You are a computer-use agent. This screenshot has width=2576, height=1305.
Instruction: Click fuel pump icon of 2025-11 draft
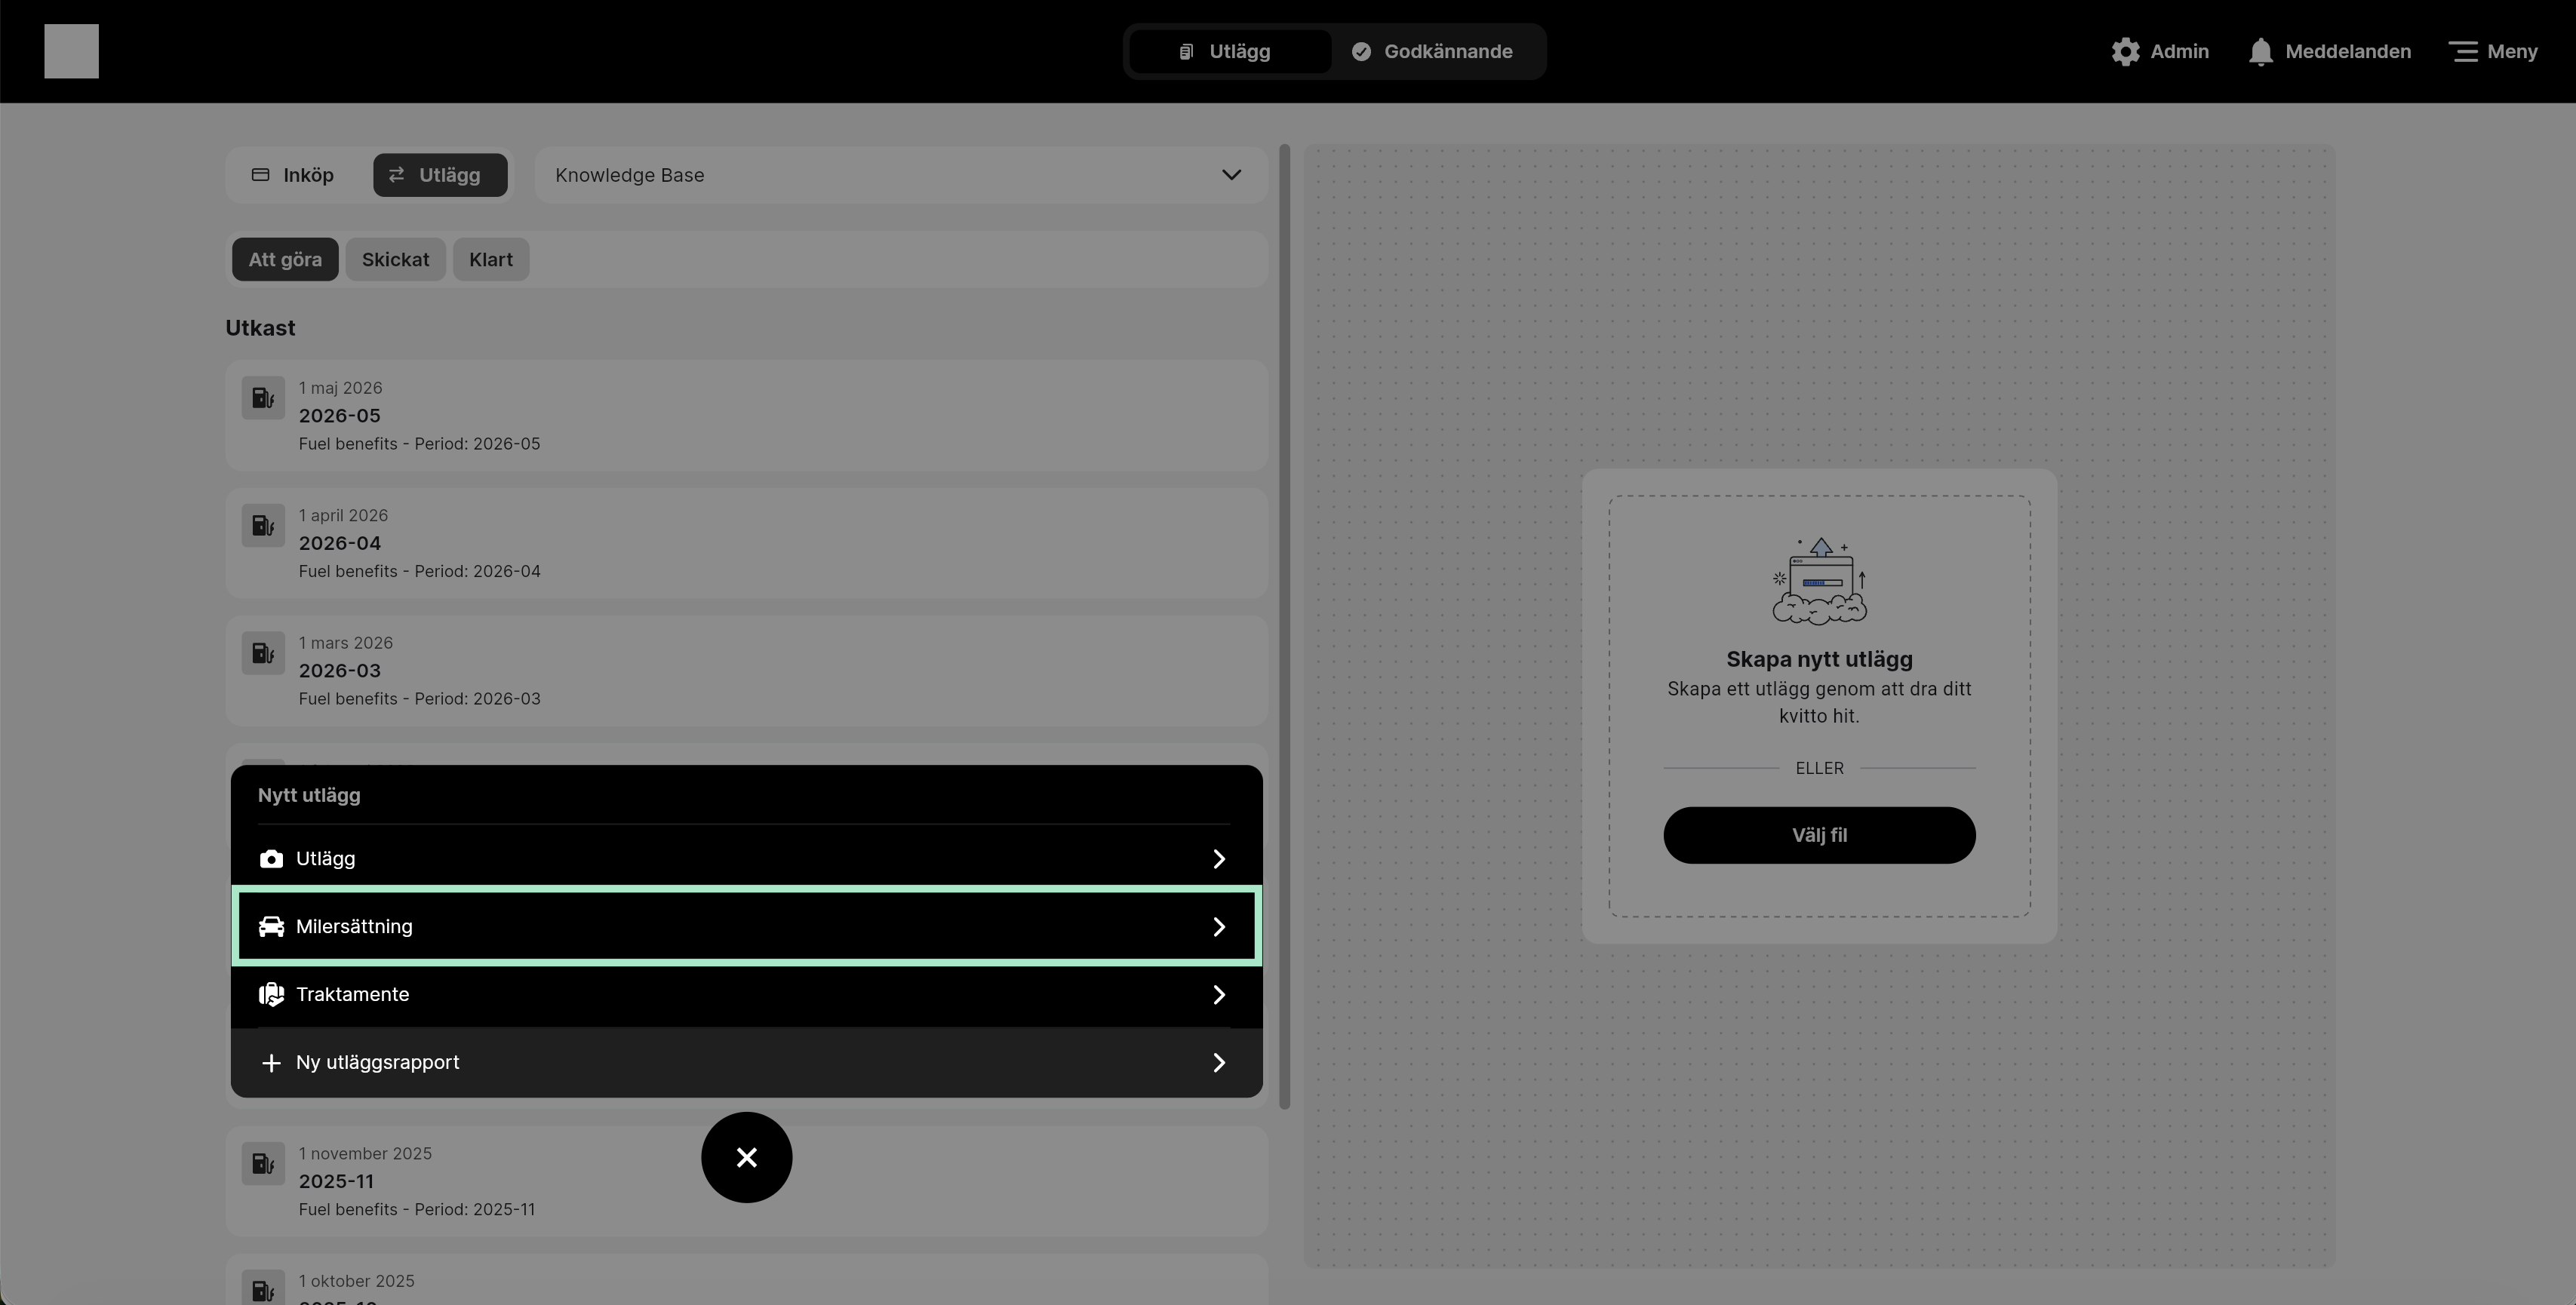click(263, 1164)
